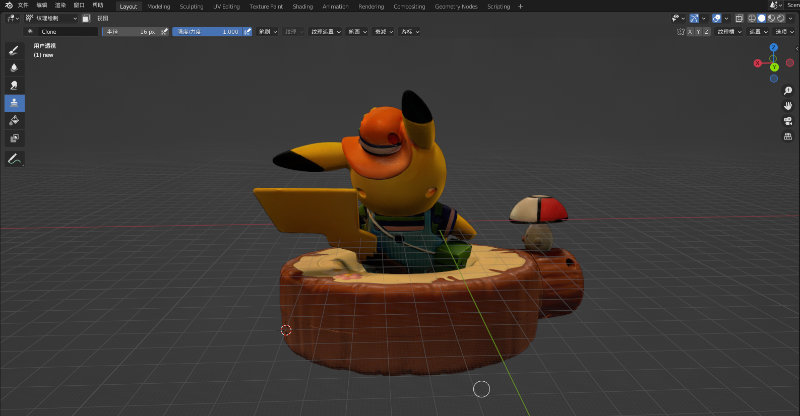Open the View menu in viewport header
800x416 pixels.
coord(103,18)
